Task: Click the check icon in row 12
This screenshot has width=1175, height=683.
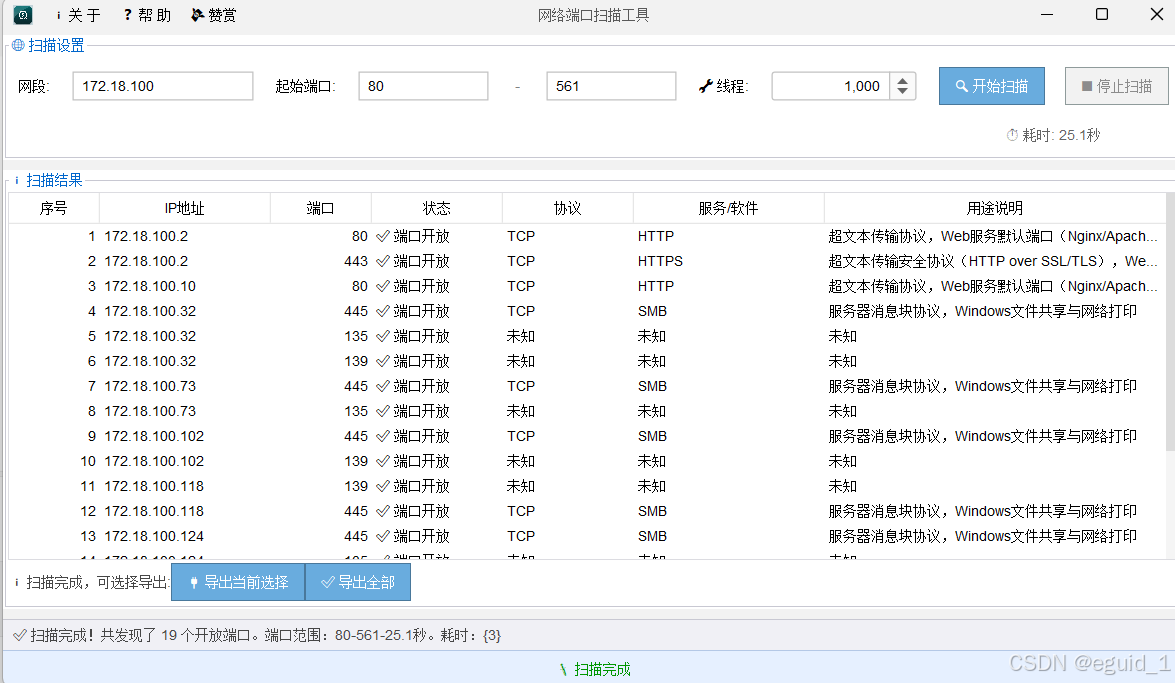Action: [x=383, y=511]
